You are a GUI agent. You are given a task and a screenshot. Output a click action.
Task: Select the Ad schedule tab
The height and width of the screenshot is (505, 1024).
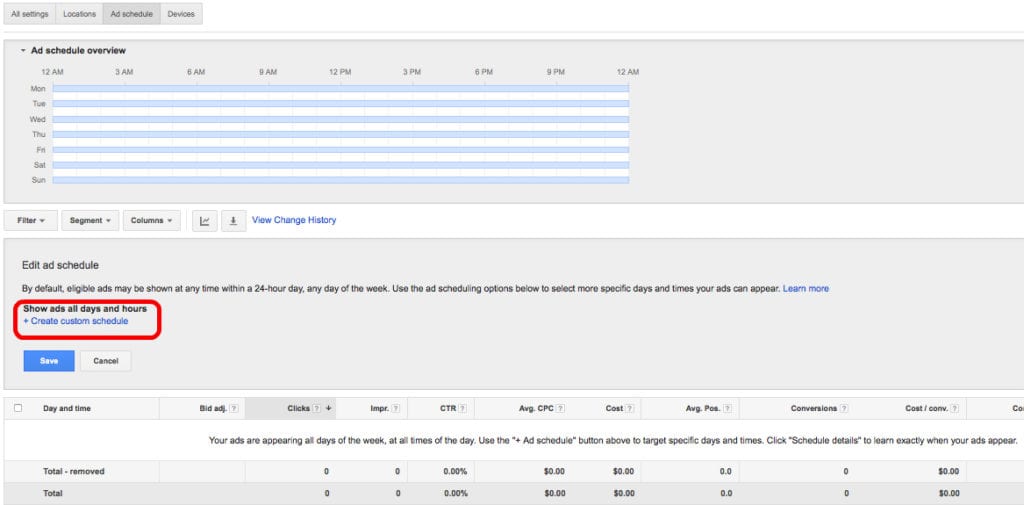131,14
